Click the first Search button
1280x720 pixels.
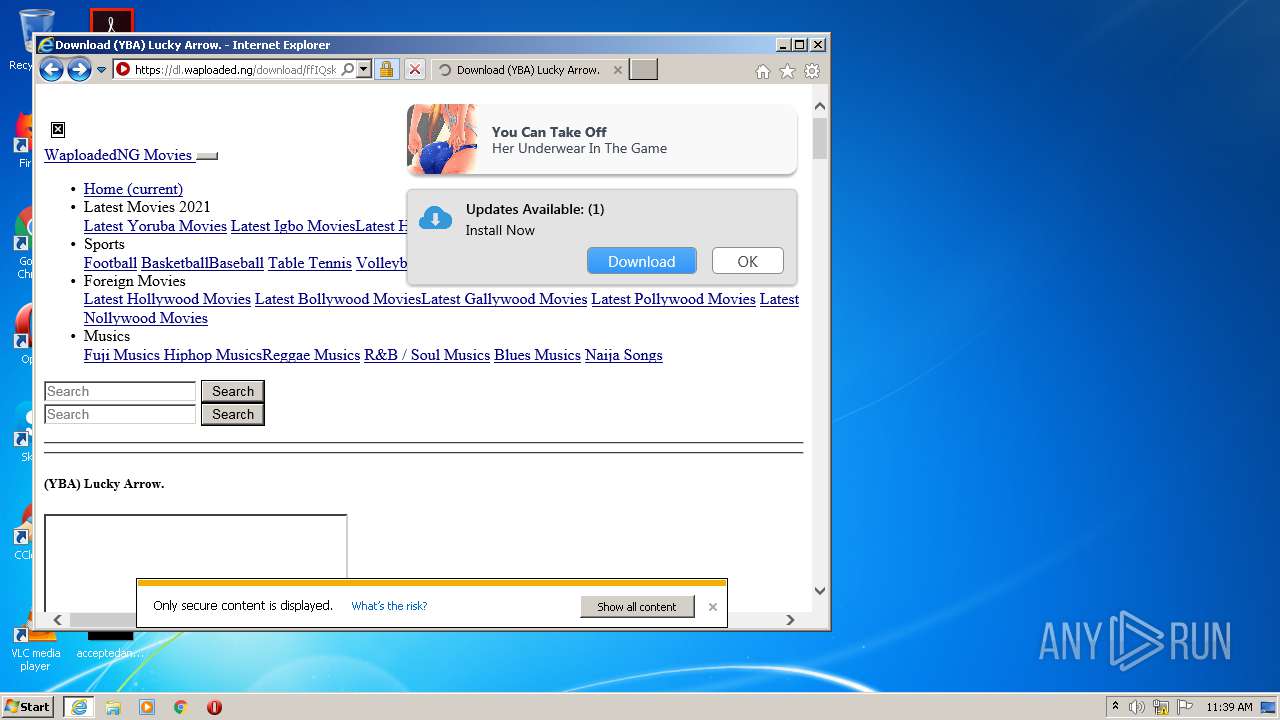tap(233, 391)
